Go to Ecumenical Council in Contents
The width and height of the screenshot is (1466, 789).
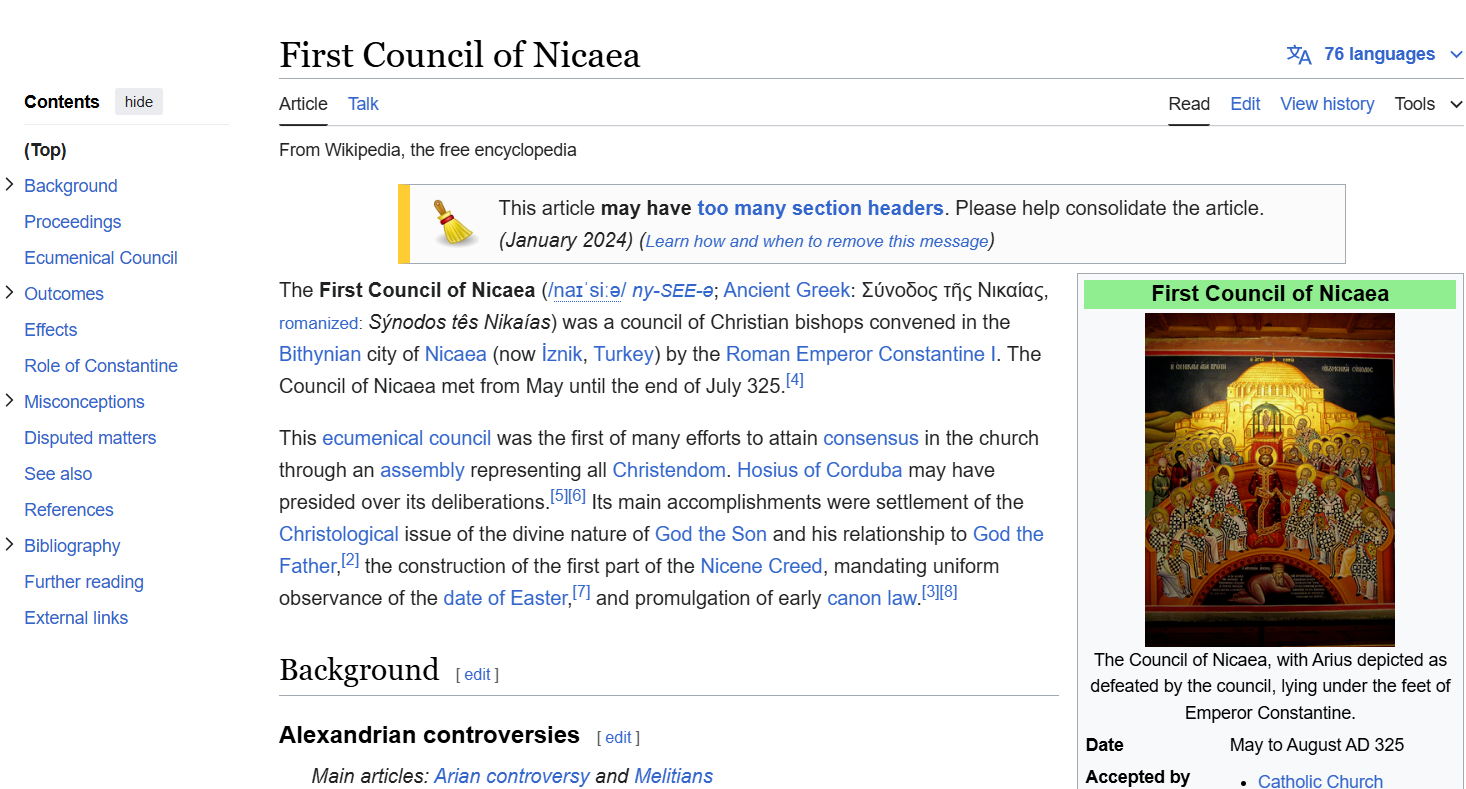[x=101, y=258]
